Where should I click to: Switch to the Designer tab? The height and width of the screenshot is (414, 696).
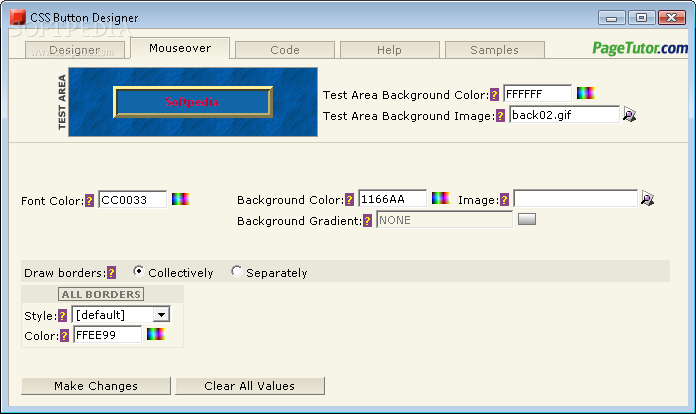click(75, 50)
